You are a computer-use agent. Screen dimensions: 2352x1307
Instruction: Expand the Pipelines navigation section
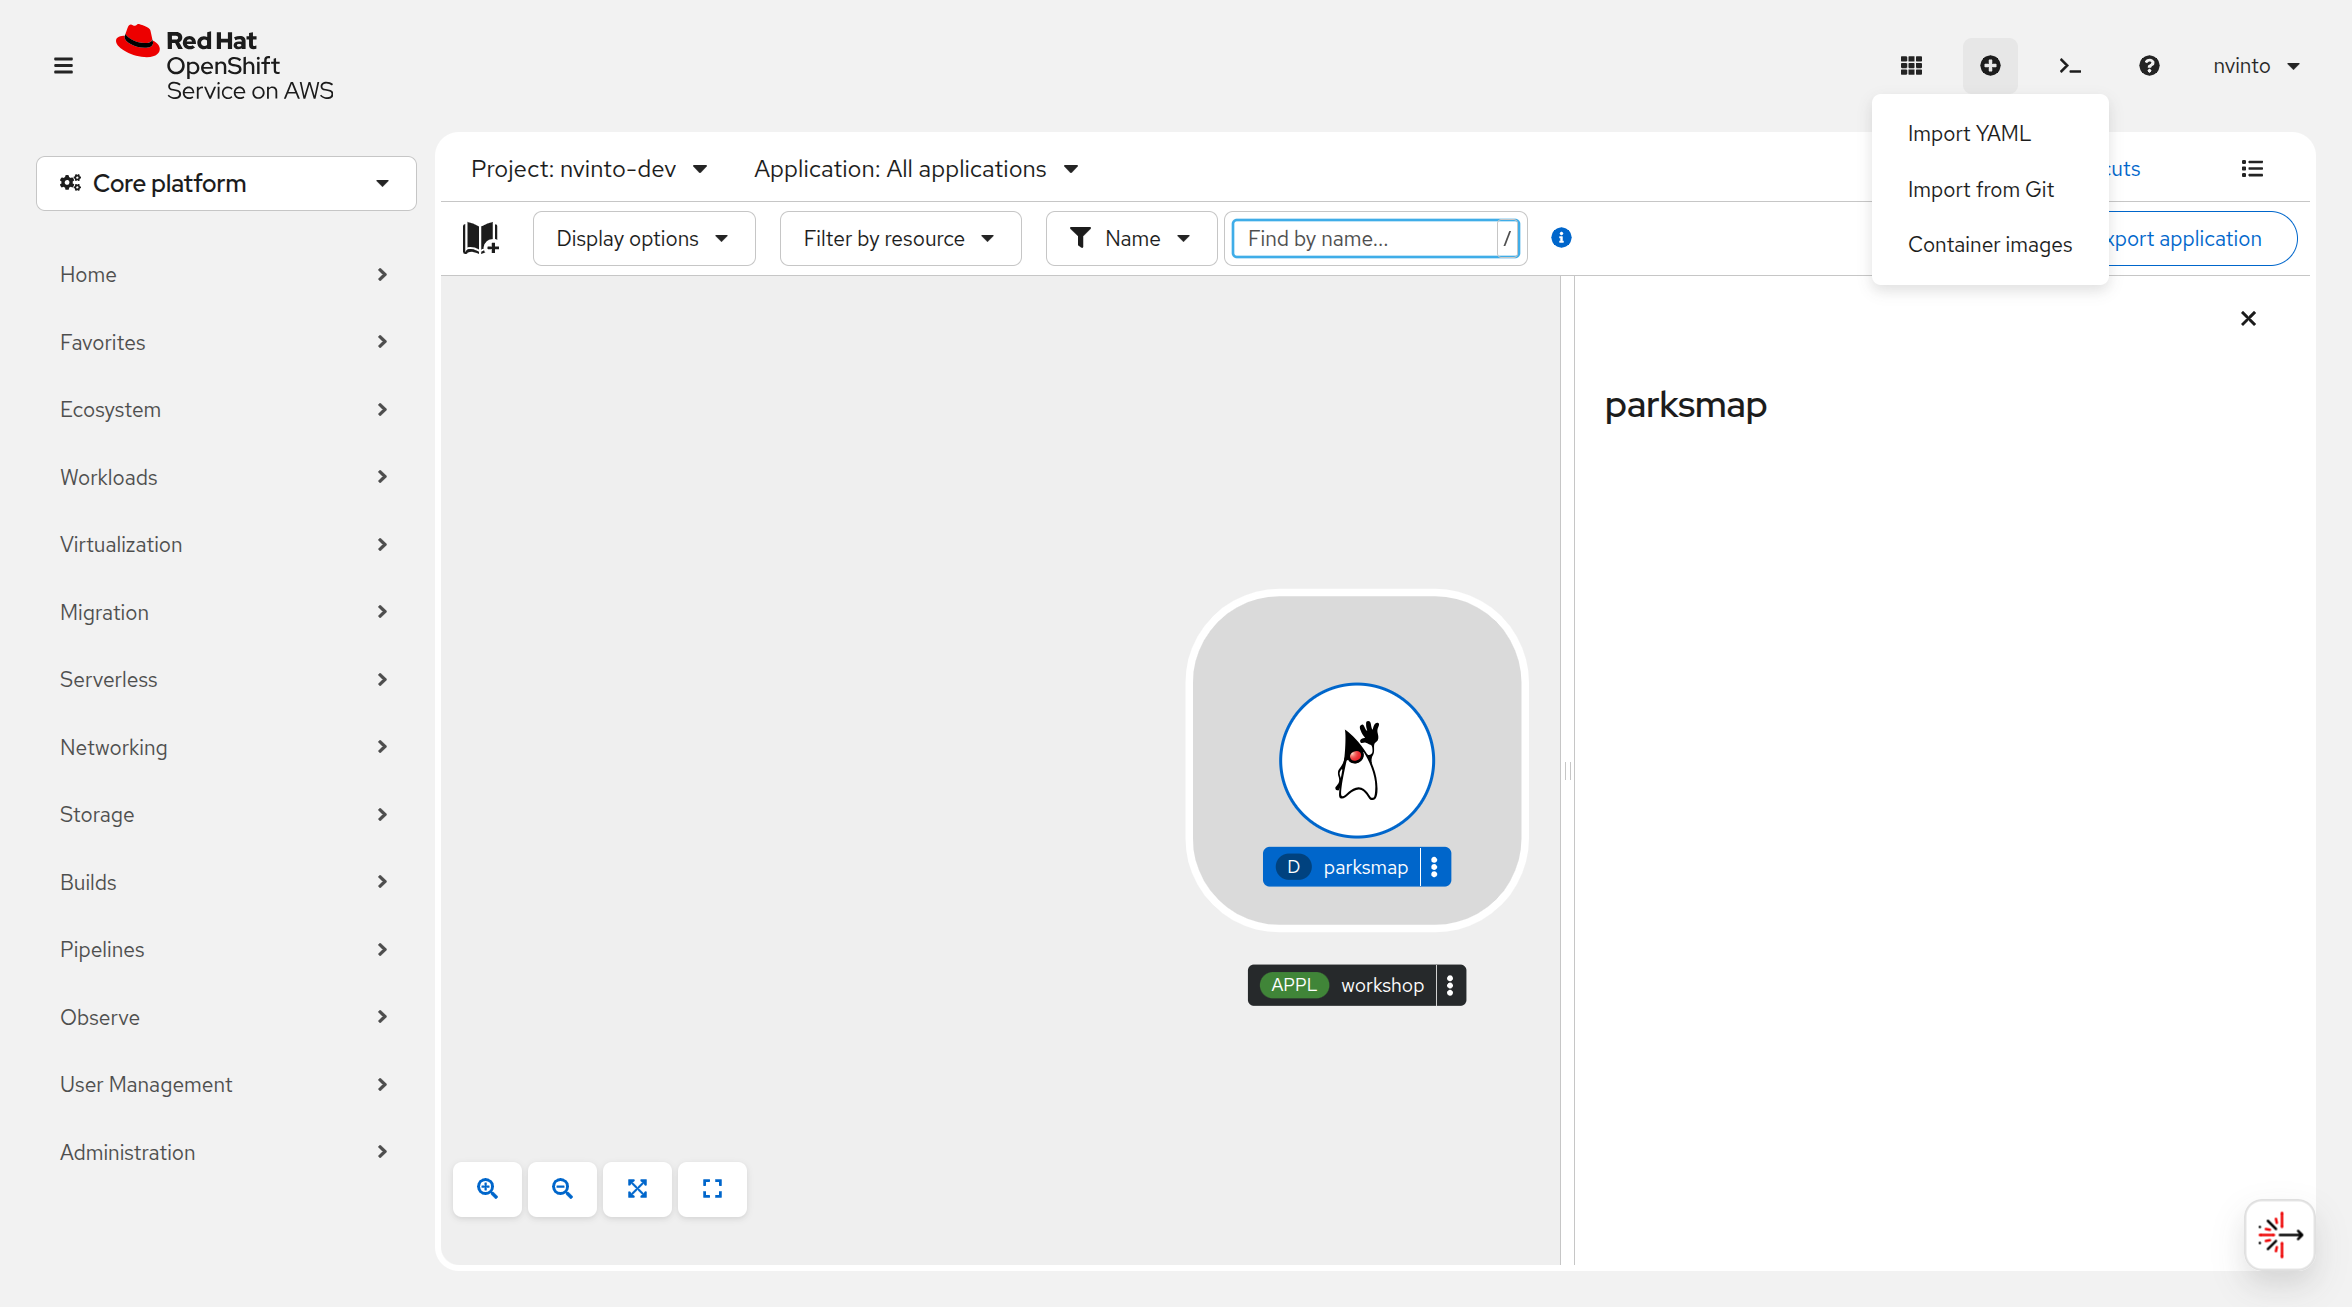[x=224, y=950]
